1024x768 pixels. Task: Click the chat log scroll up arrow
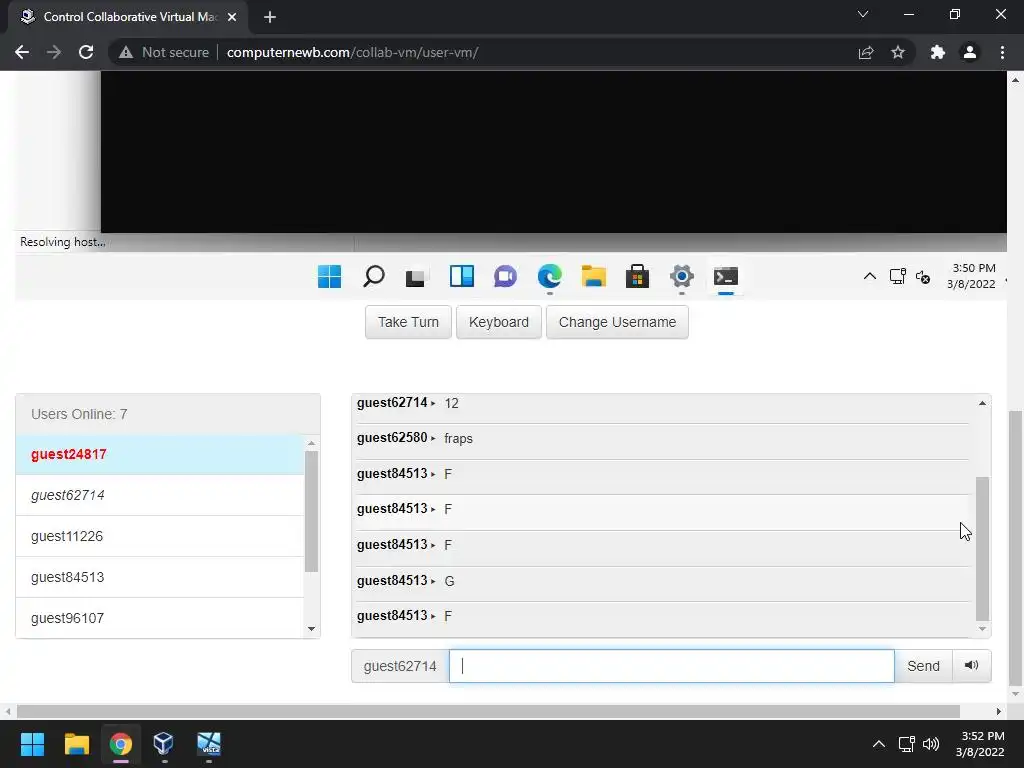(982, 404)
